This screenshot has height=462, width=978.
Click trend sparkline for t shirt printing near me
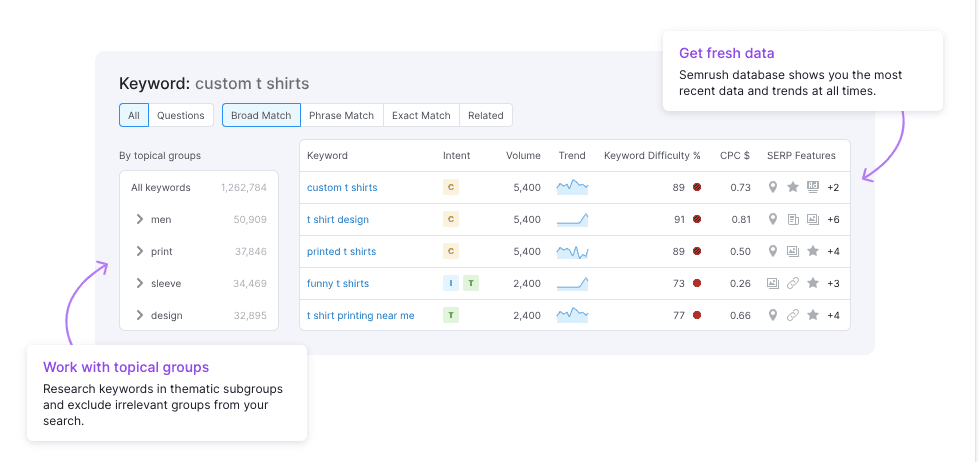pos(572,315)
